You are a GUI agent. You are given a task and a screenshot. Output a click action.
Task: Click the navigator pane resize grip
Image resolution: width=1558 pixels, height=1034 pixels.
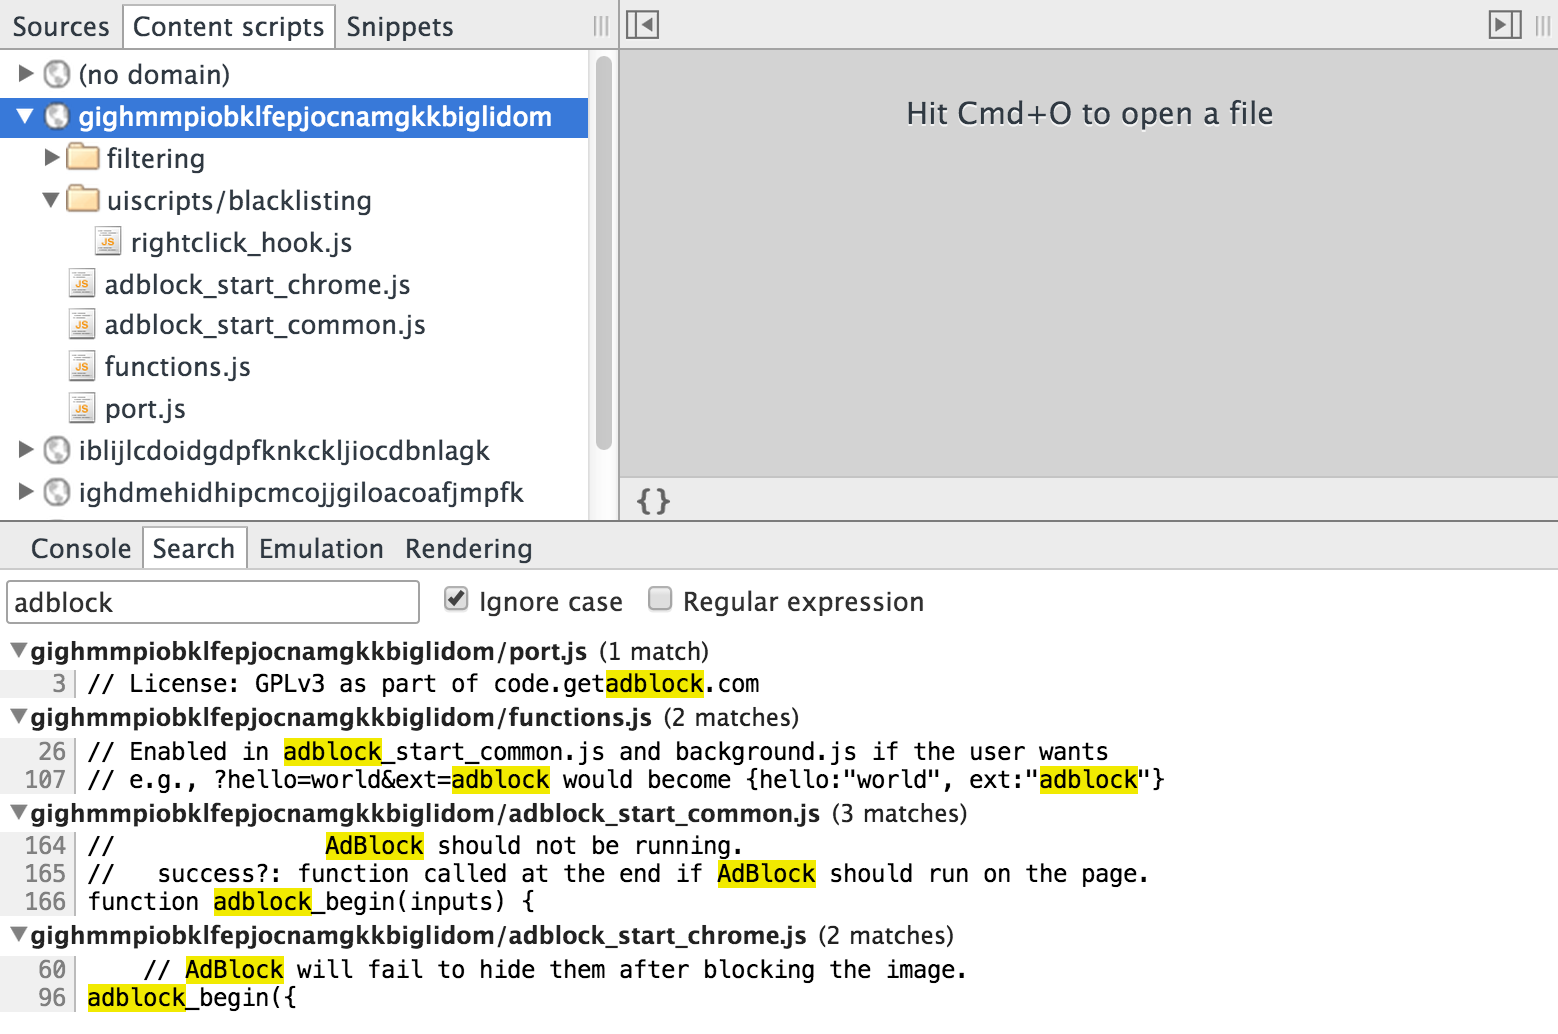pos(601,26)
